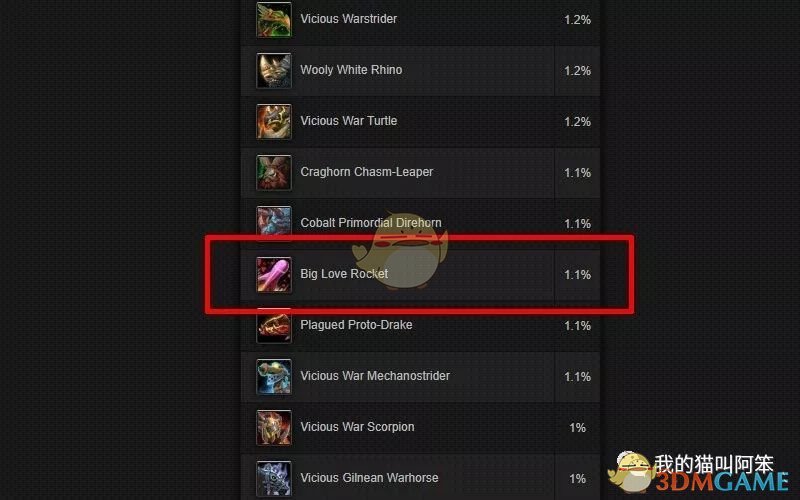Open the Craghorn Chasm-Leaper name link

pos(366,172)
